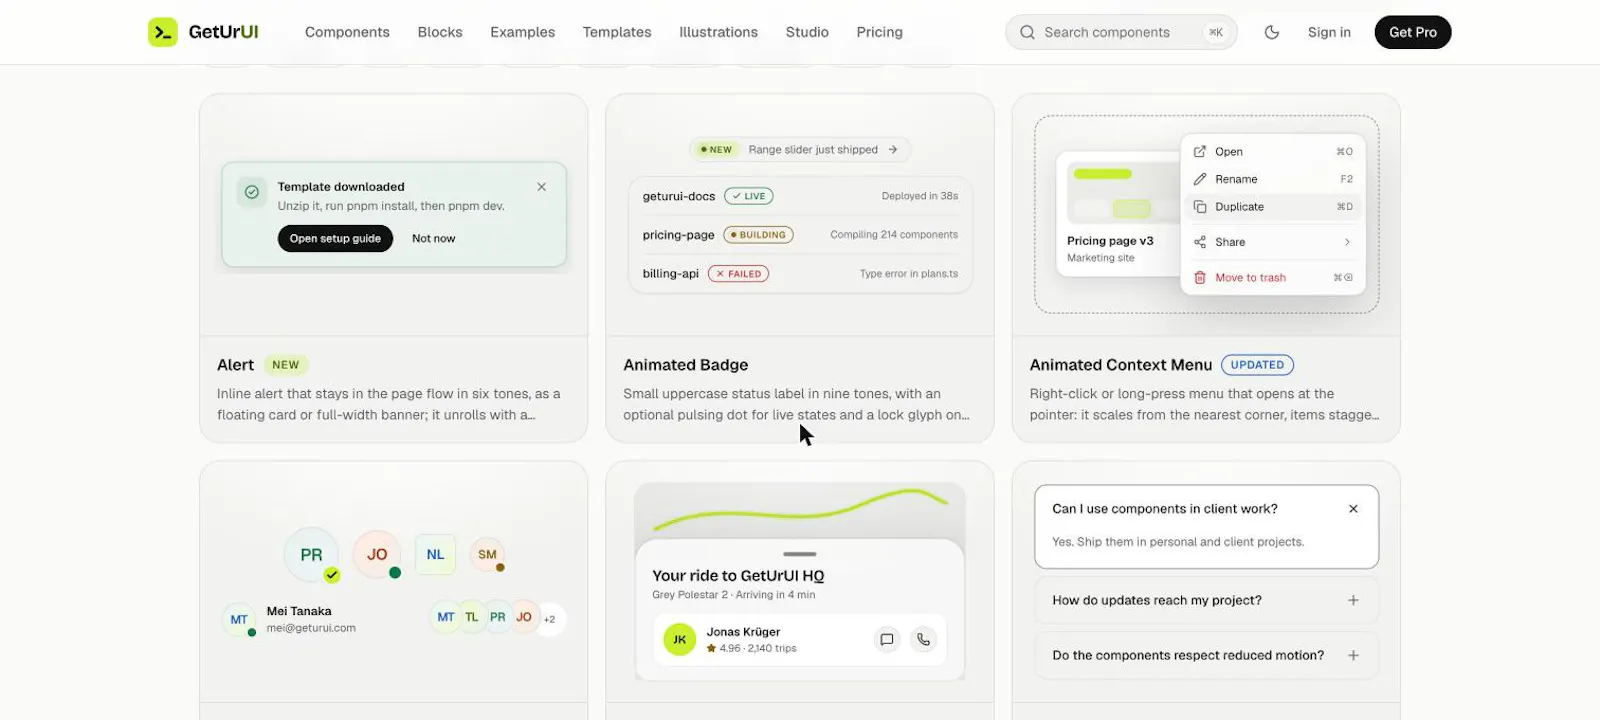
Task: Click the PR avatar with checkmark badge
Action: coord(312,555)
